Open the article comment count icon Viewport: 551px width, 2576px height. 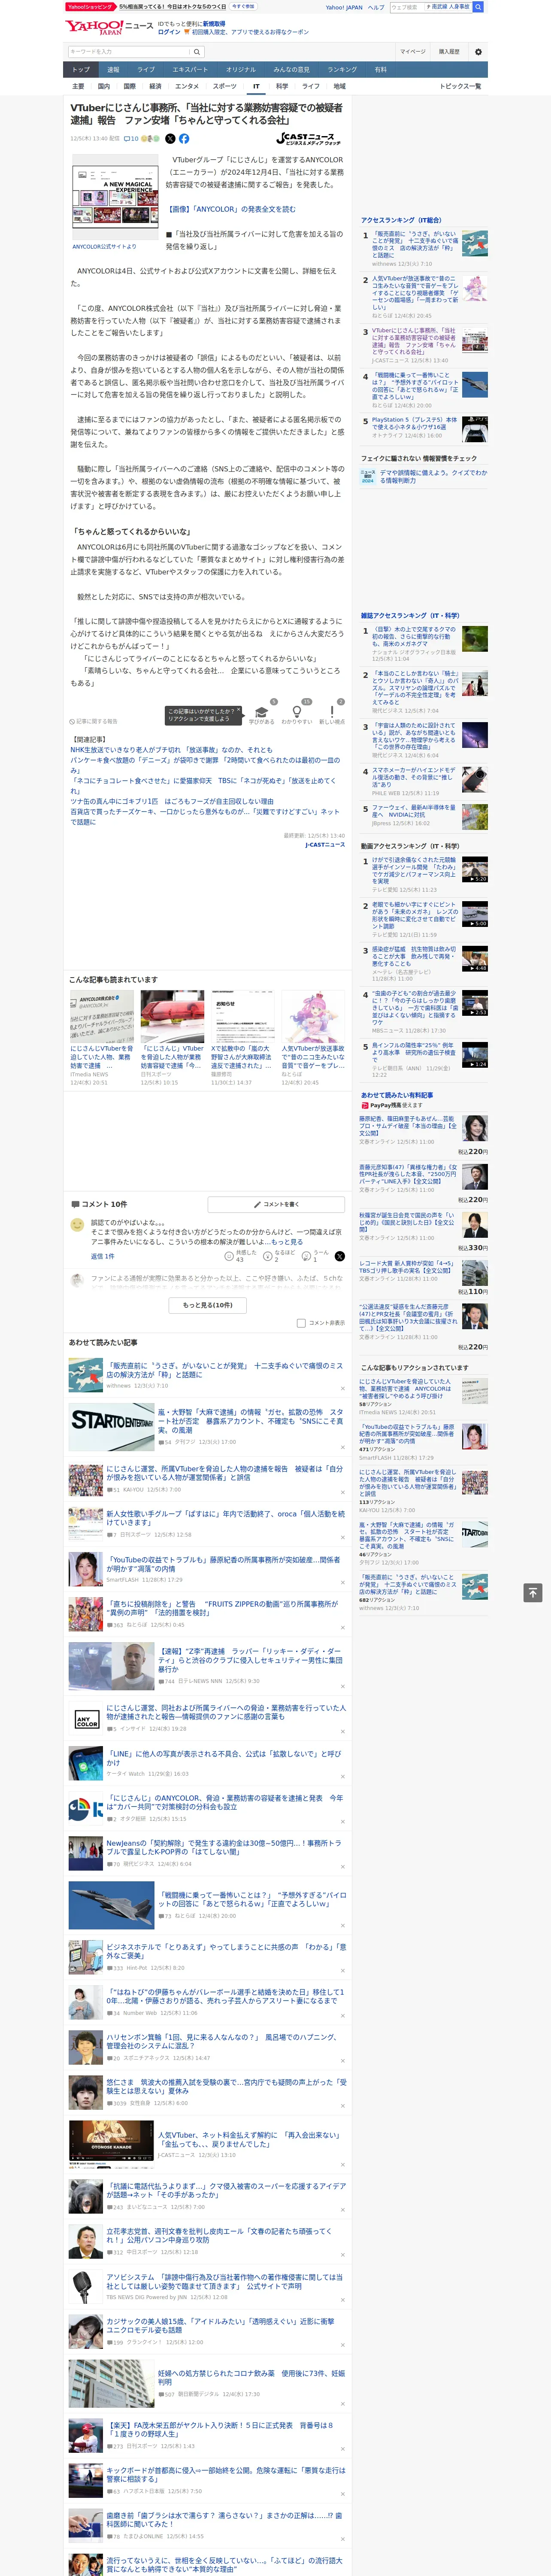coord(131,139)
